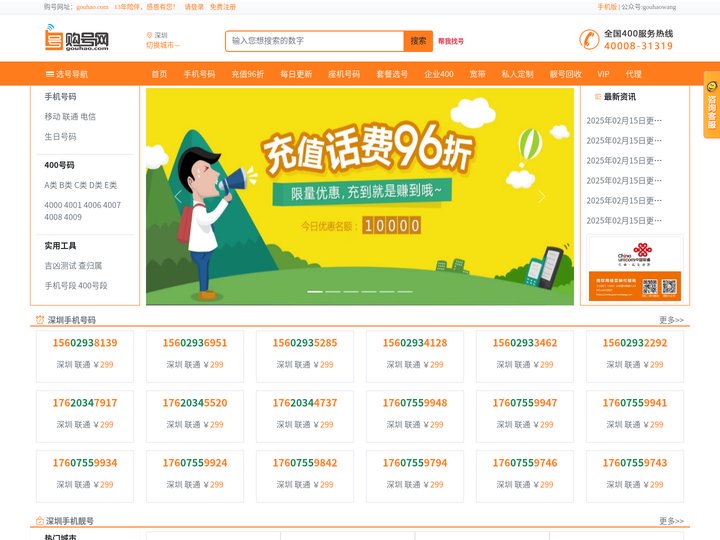Click the 帮我找号 link
Screen dimensions: 720x540
click(450, 41)
